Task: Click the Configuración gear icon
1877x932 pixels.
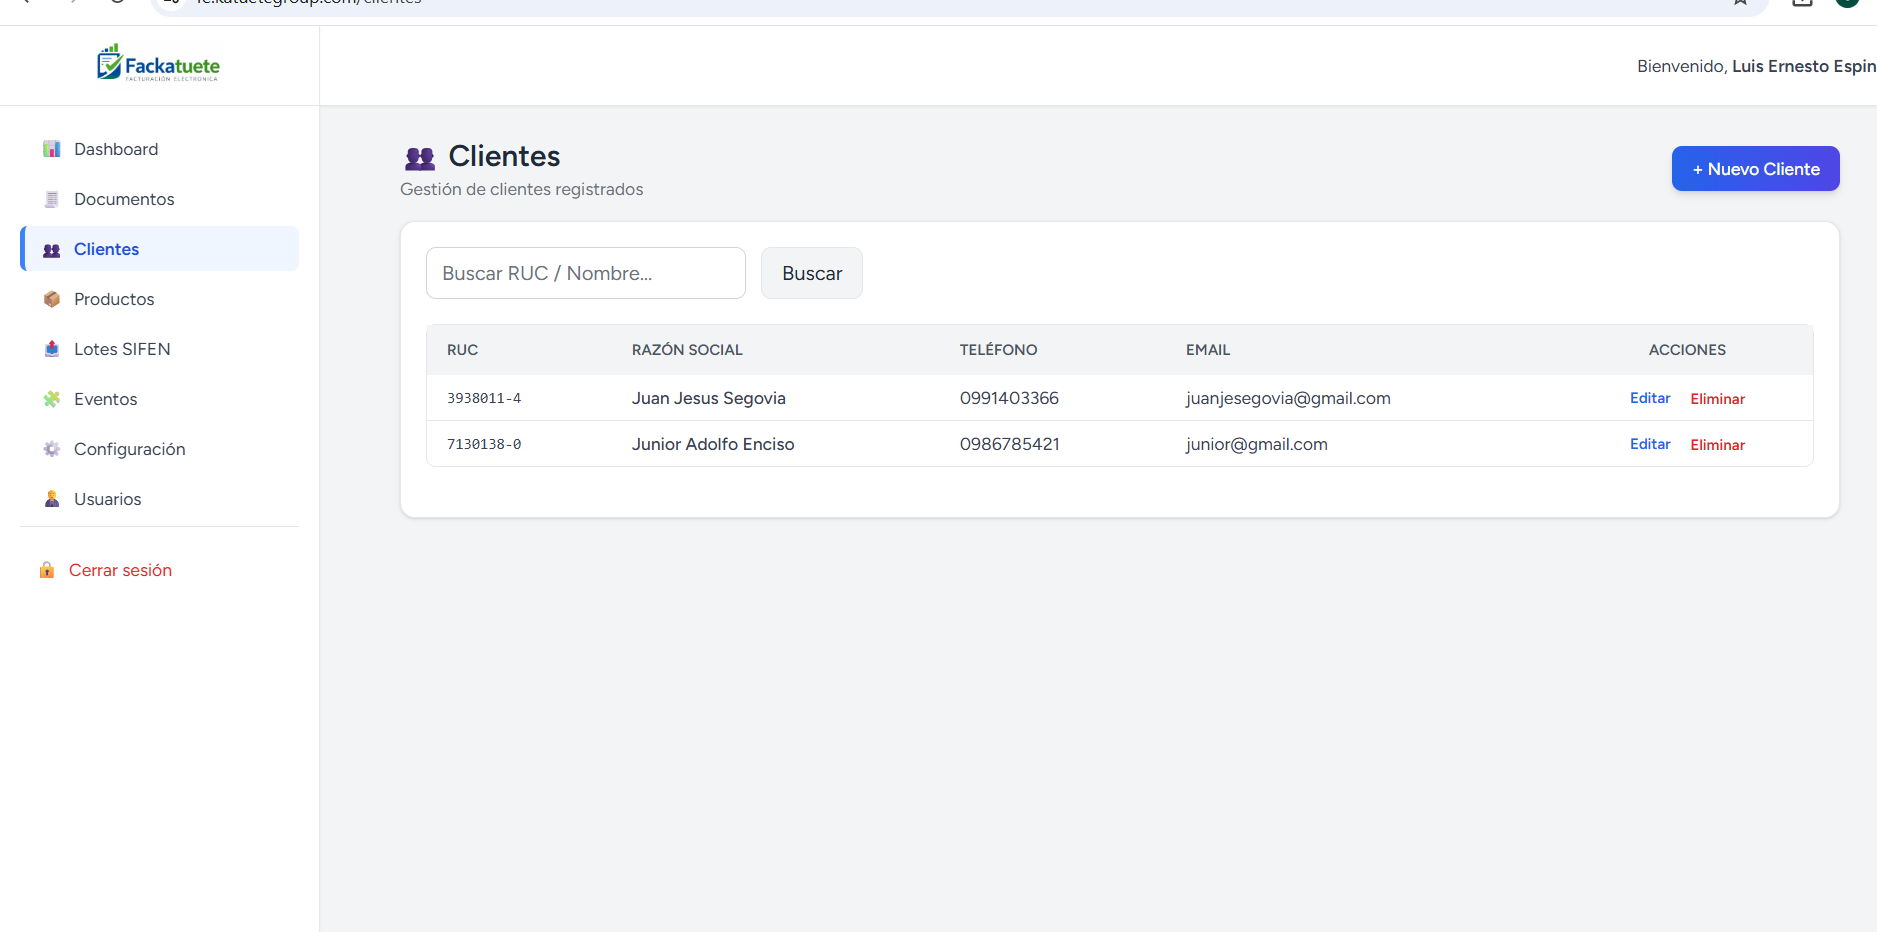Action: coord(52,449)
